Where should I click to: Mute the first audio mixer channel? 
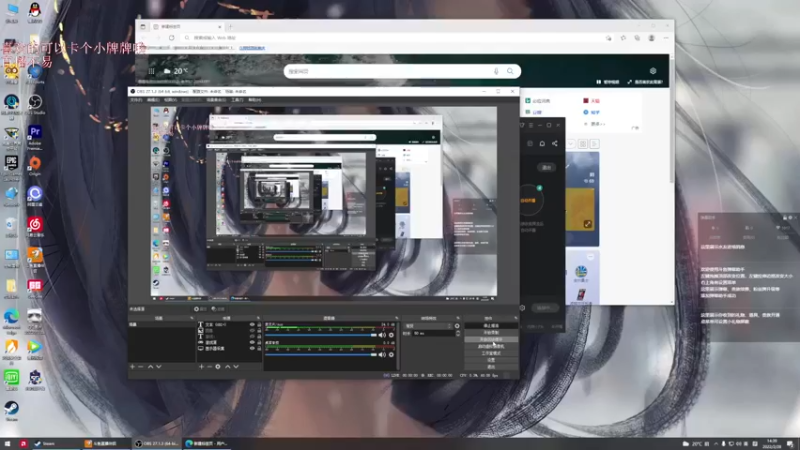[382, 335]
